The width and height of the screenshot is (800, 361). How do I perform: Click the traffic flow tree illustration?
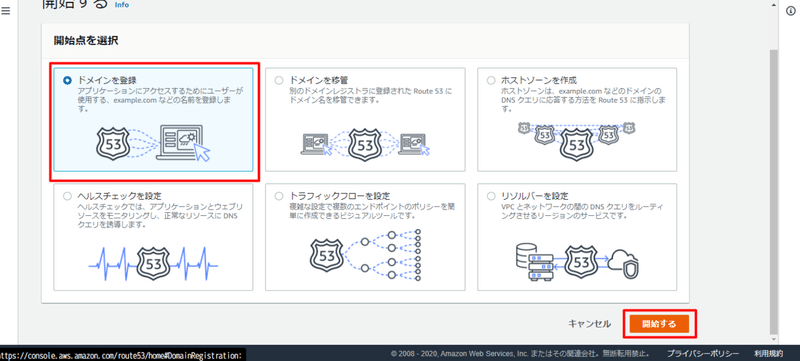point(365,254)
